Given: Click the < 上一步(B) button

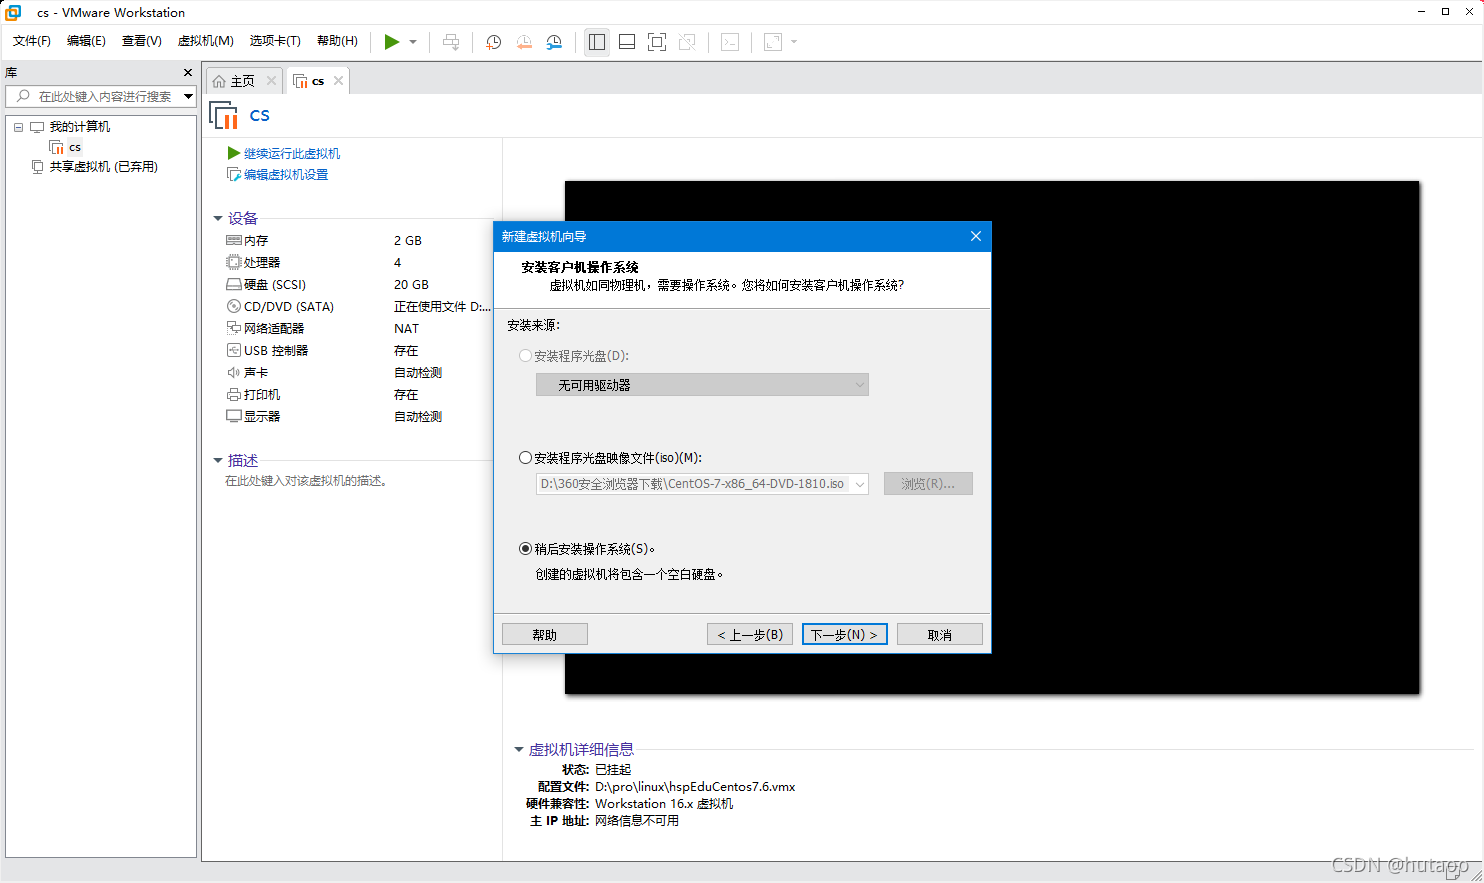Looking at the screenshot, I should click(x=750, y=635).
